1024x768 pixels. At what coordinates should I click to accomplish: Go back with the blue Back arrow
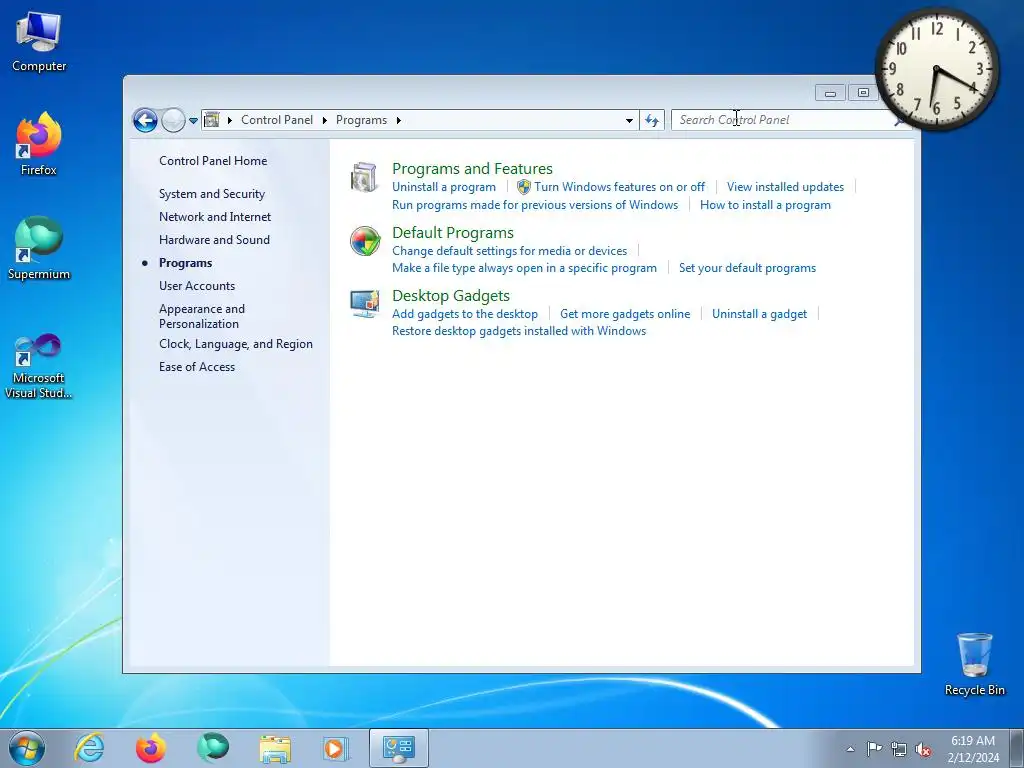tap(145, 120)
